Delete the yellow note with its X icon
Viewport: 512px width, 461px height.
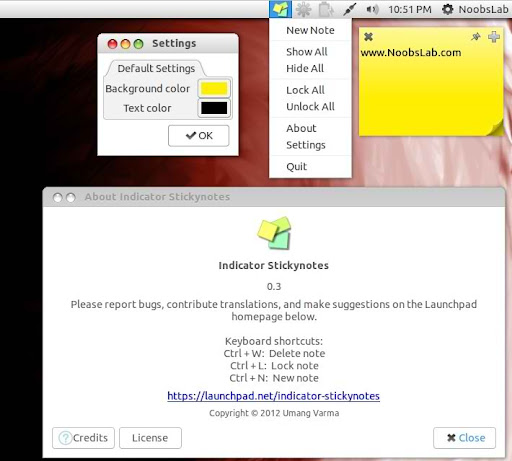(x=368, y=37)
